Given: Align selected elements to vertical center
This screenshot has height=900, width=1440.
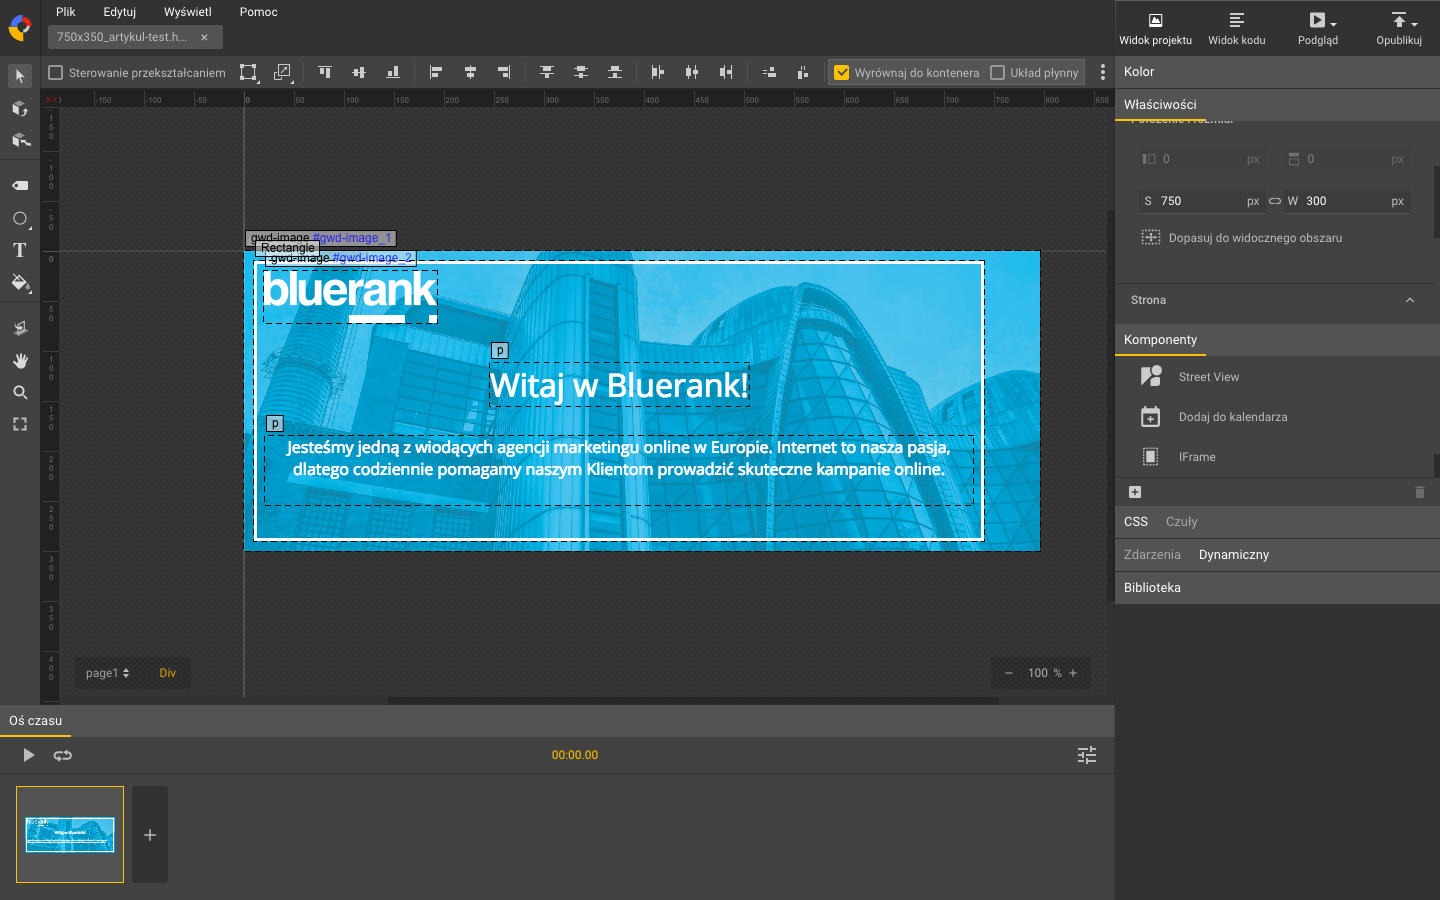Looking at the screenshot, I should coord(359,72).
